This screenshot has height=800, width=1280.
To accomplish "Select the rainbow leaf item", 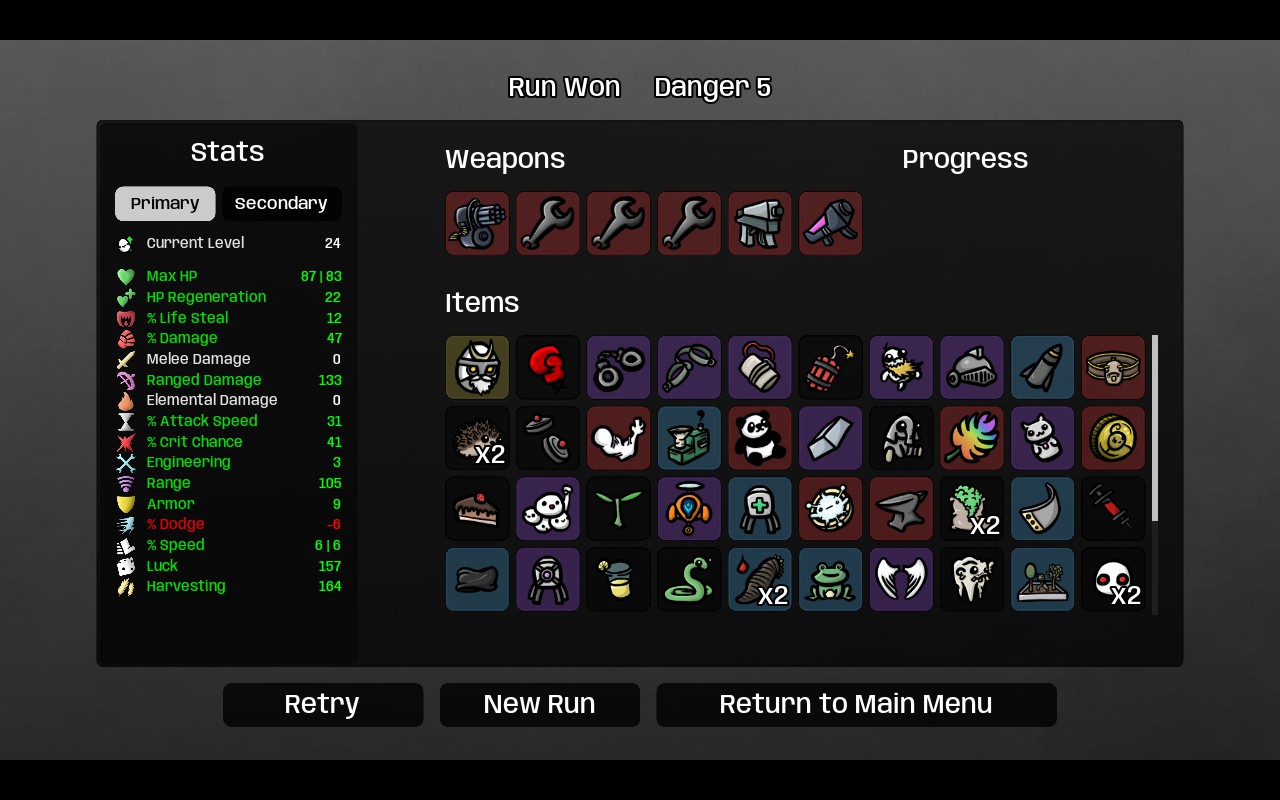I will (972, 438).
